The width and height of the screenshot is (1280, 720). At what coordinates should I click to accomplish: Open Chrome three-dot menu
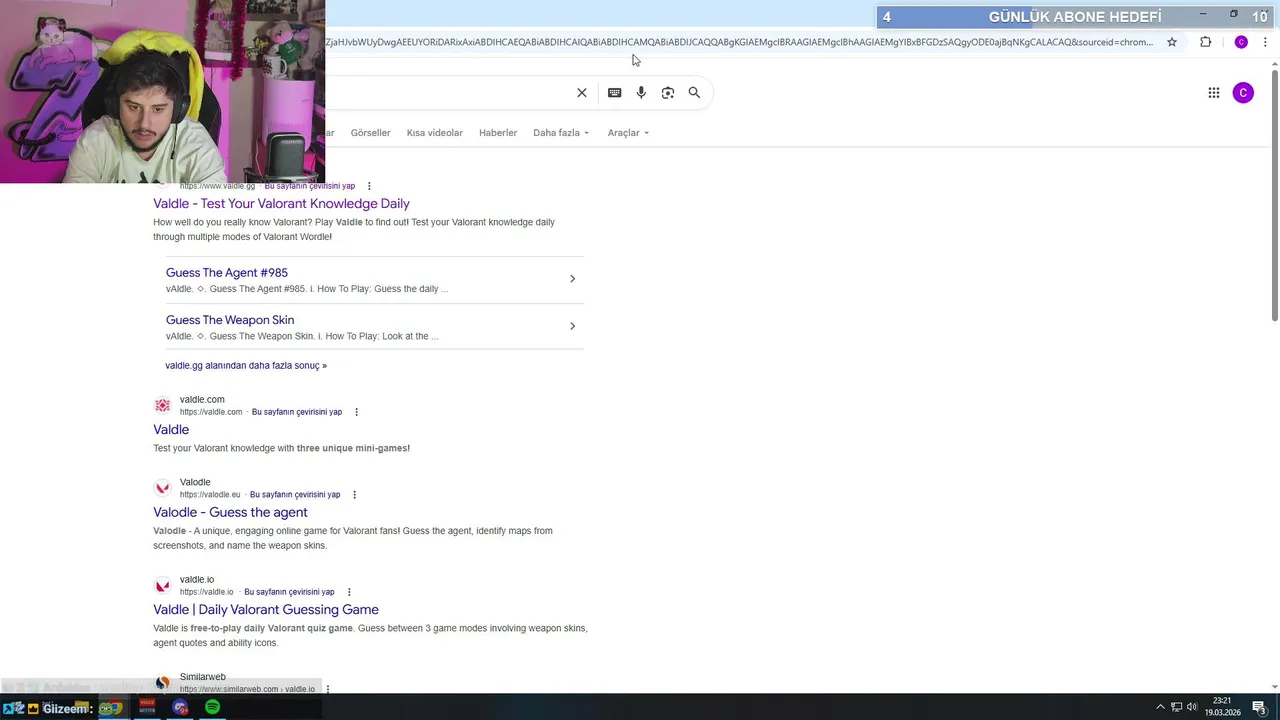(1265, 42)
